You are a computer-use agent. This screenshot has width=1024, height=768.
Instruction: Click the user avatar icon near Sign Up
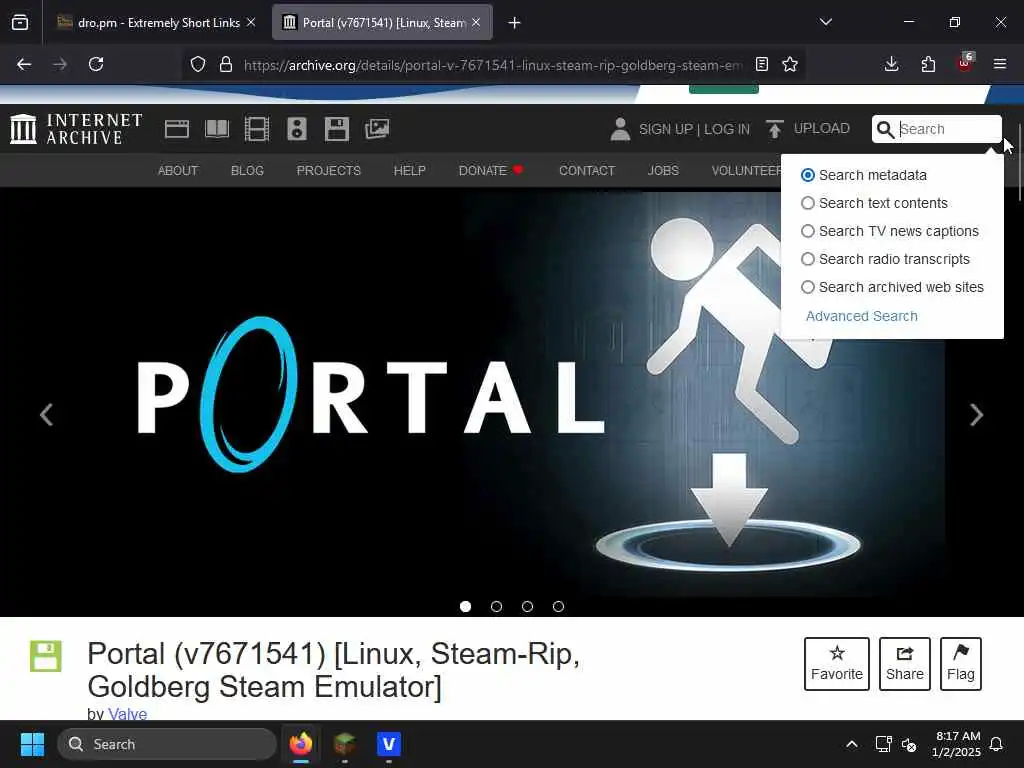click(x=620, y=129)
